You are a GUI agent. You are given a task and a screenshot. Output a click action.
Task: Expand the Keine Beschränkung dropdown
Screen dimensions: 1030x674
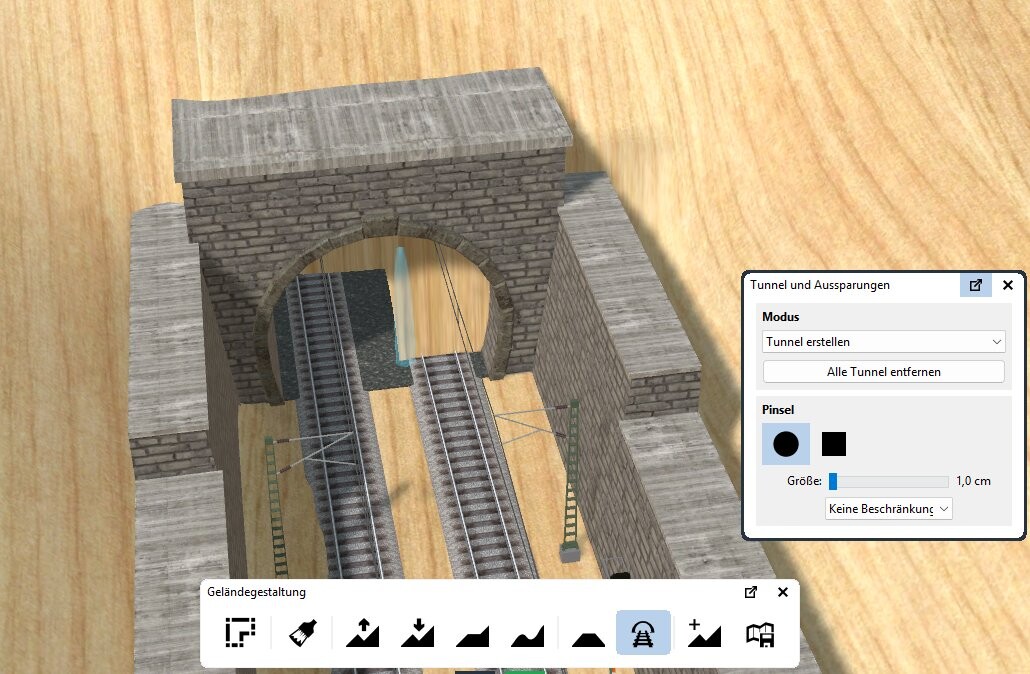click(889, 509)
